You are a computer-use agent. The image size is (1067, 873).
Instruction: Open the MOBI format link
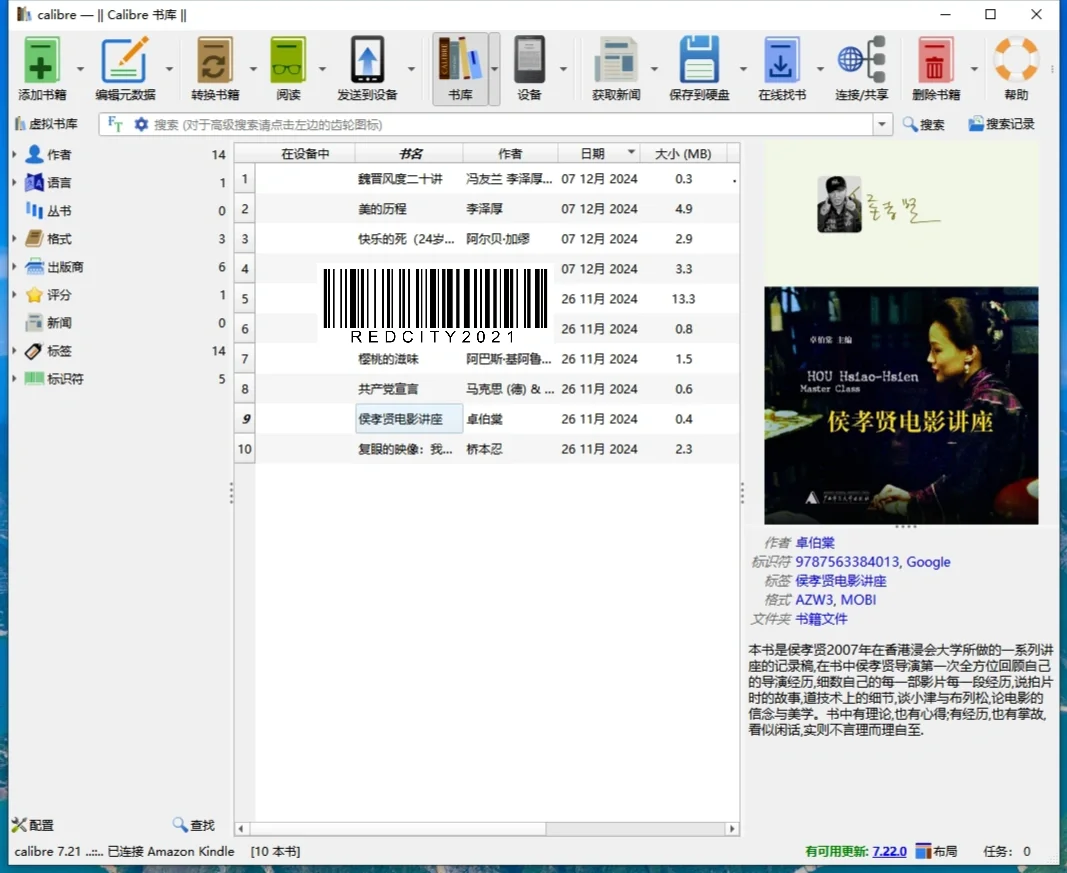coord(858,599)
